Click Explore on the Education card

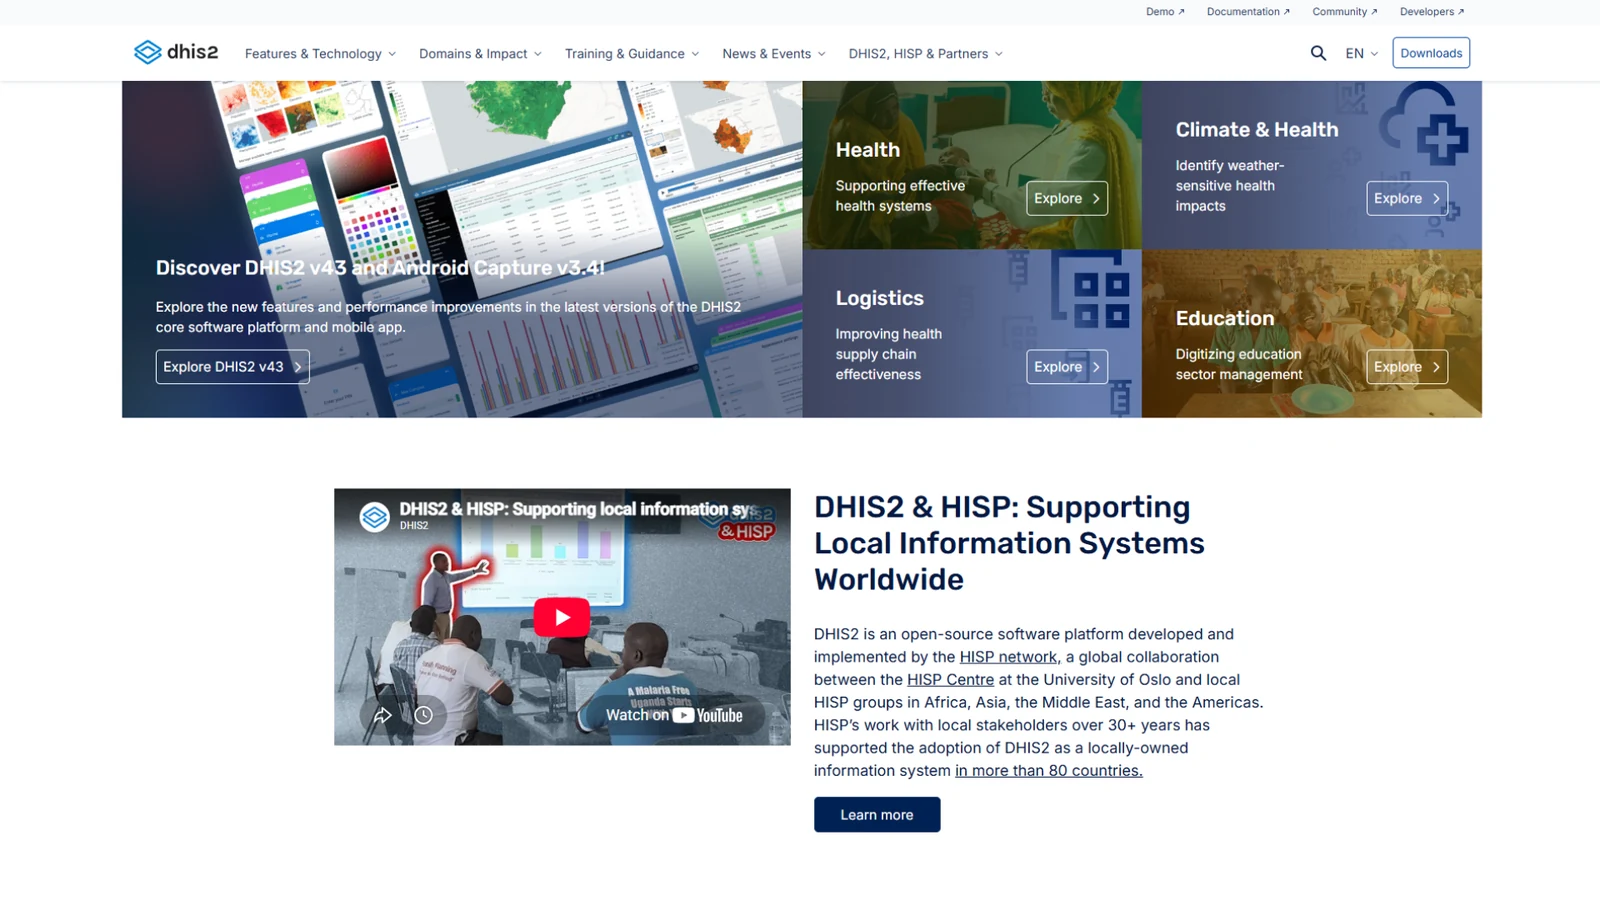[1407, 367]
